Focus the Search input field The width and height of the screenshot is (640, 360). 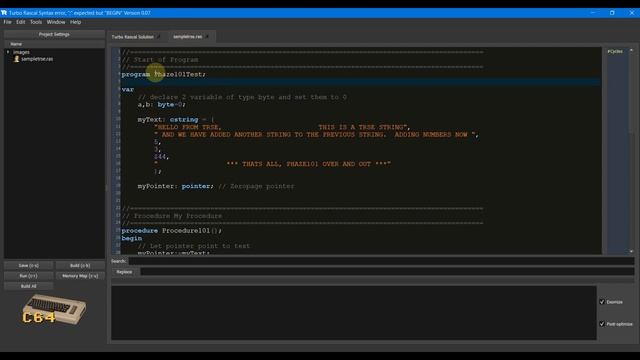[x=381, y=261]
